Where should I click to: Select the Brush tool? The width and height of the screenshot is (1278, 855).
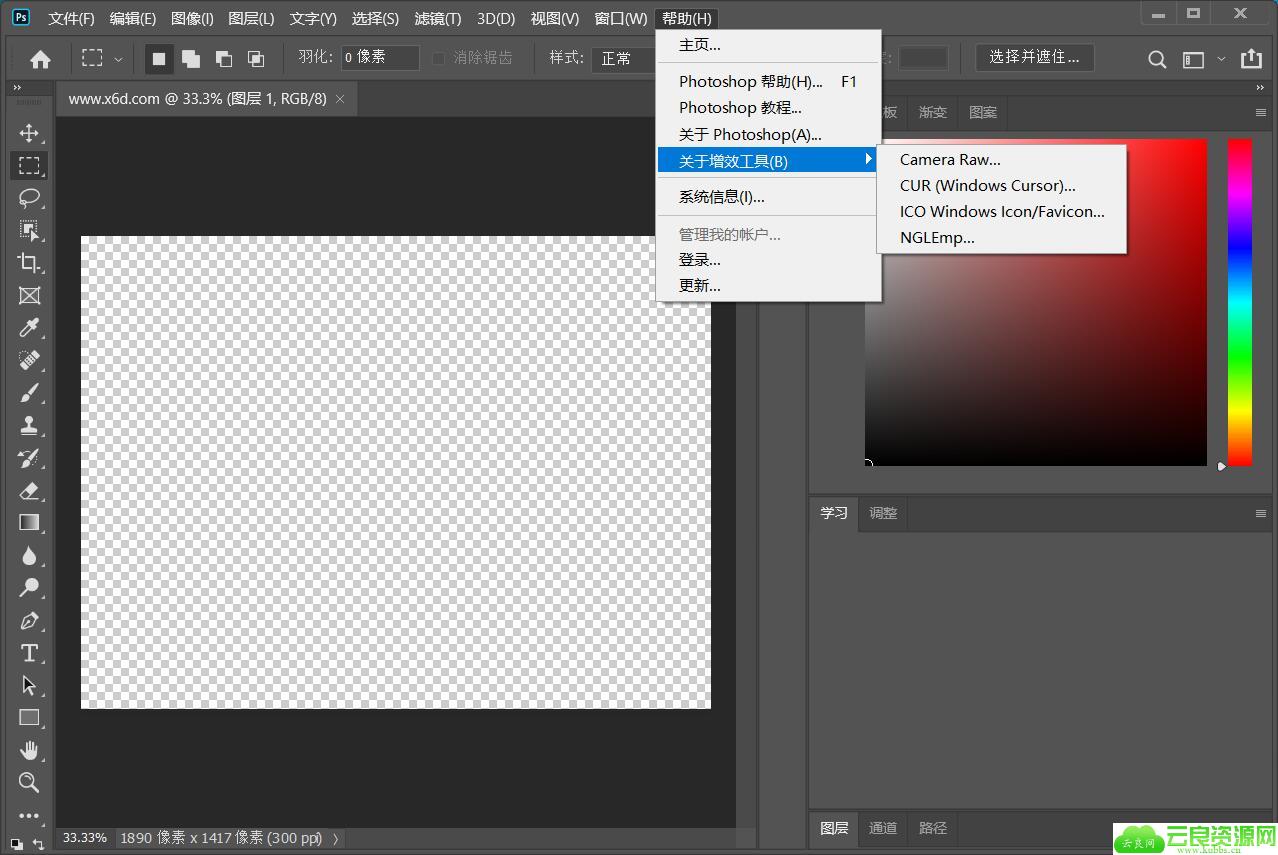29,393
